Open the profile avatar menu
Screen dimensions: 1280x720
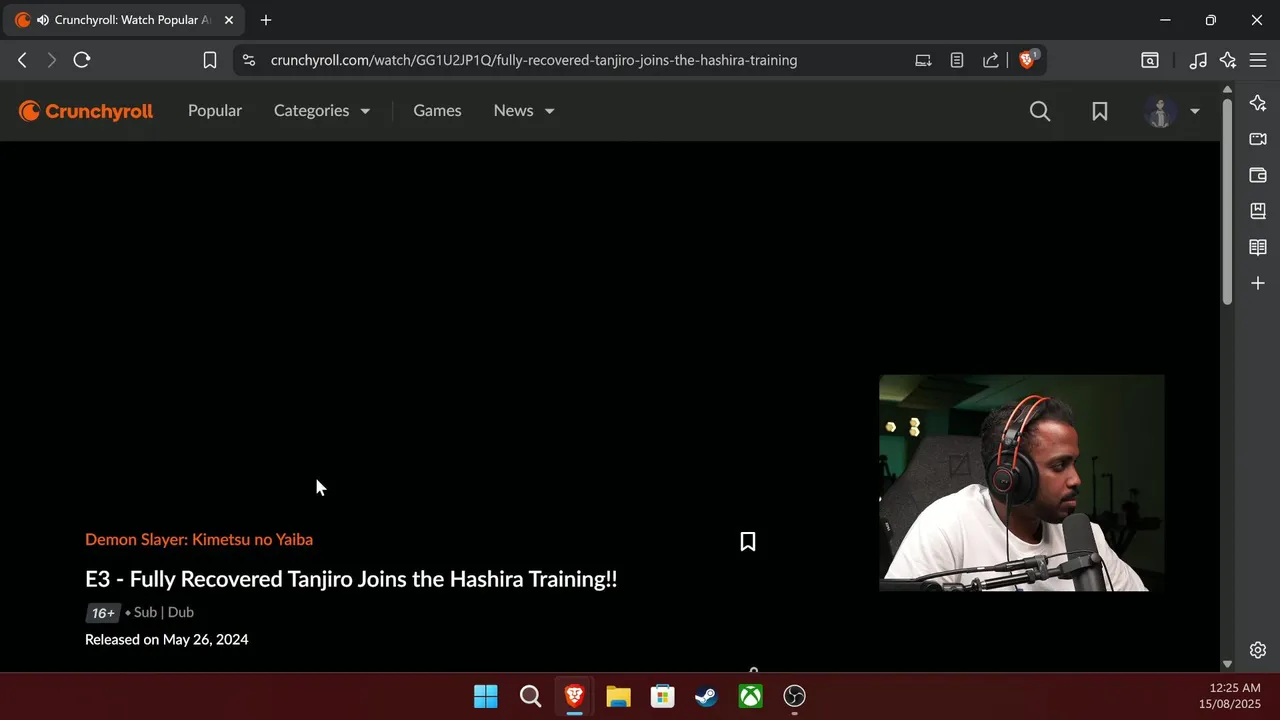coord(1172,111)
